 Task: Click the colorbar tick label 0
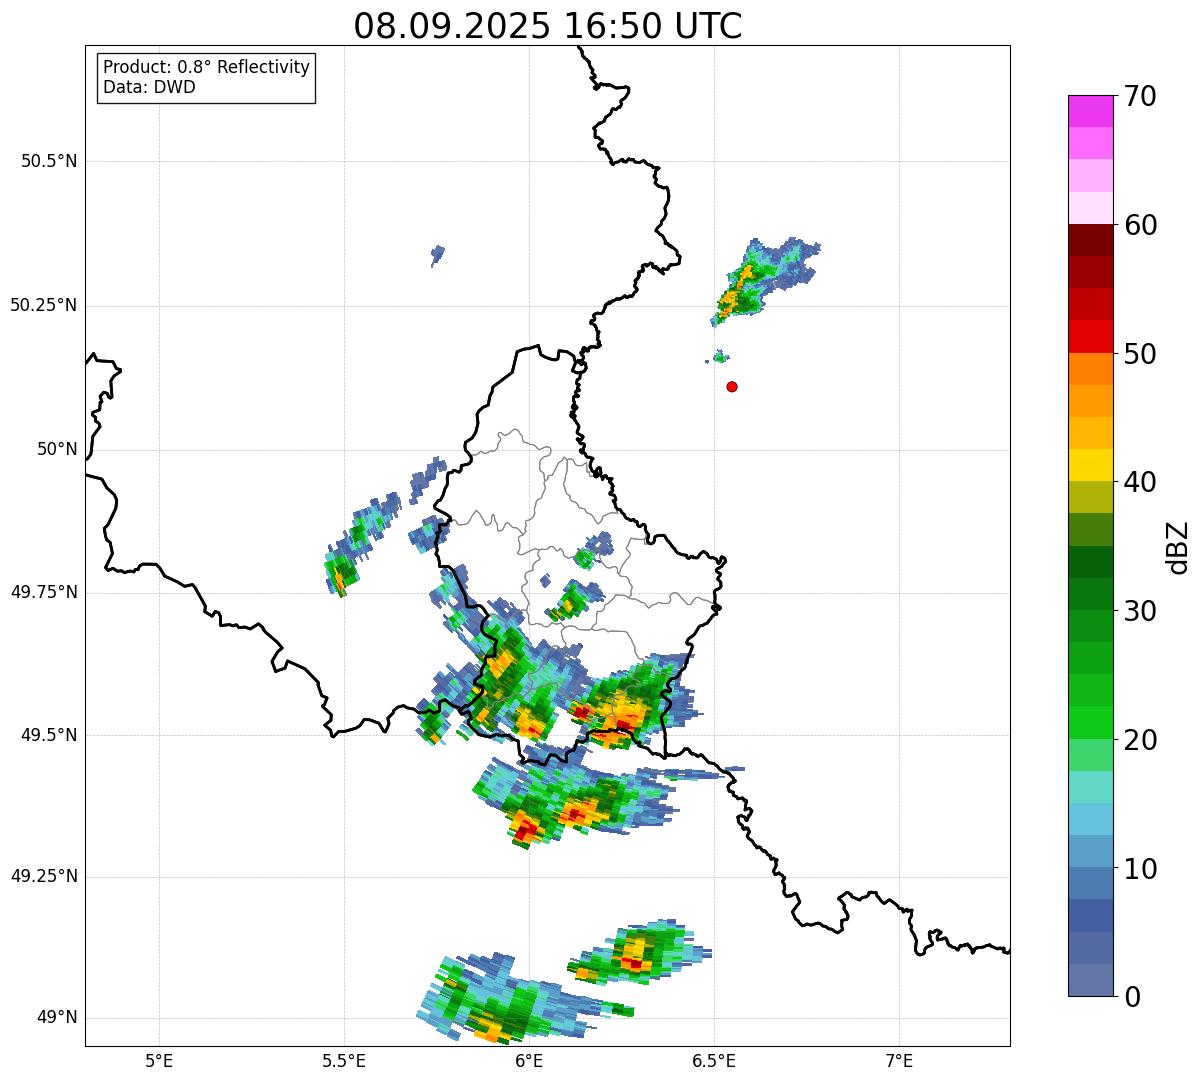pyautogui.click(x=1132, y=997)
